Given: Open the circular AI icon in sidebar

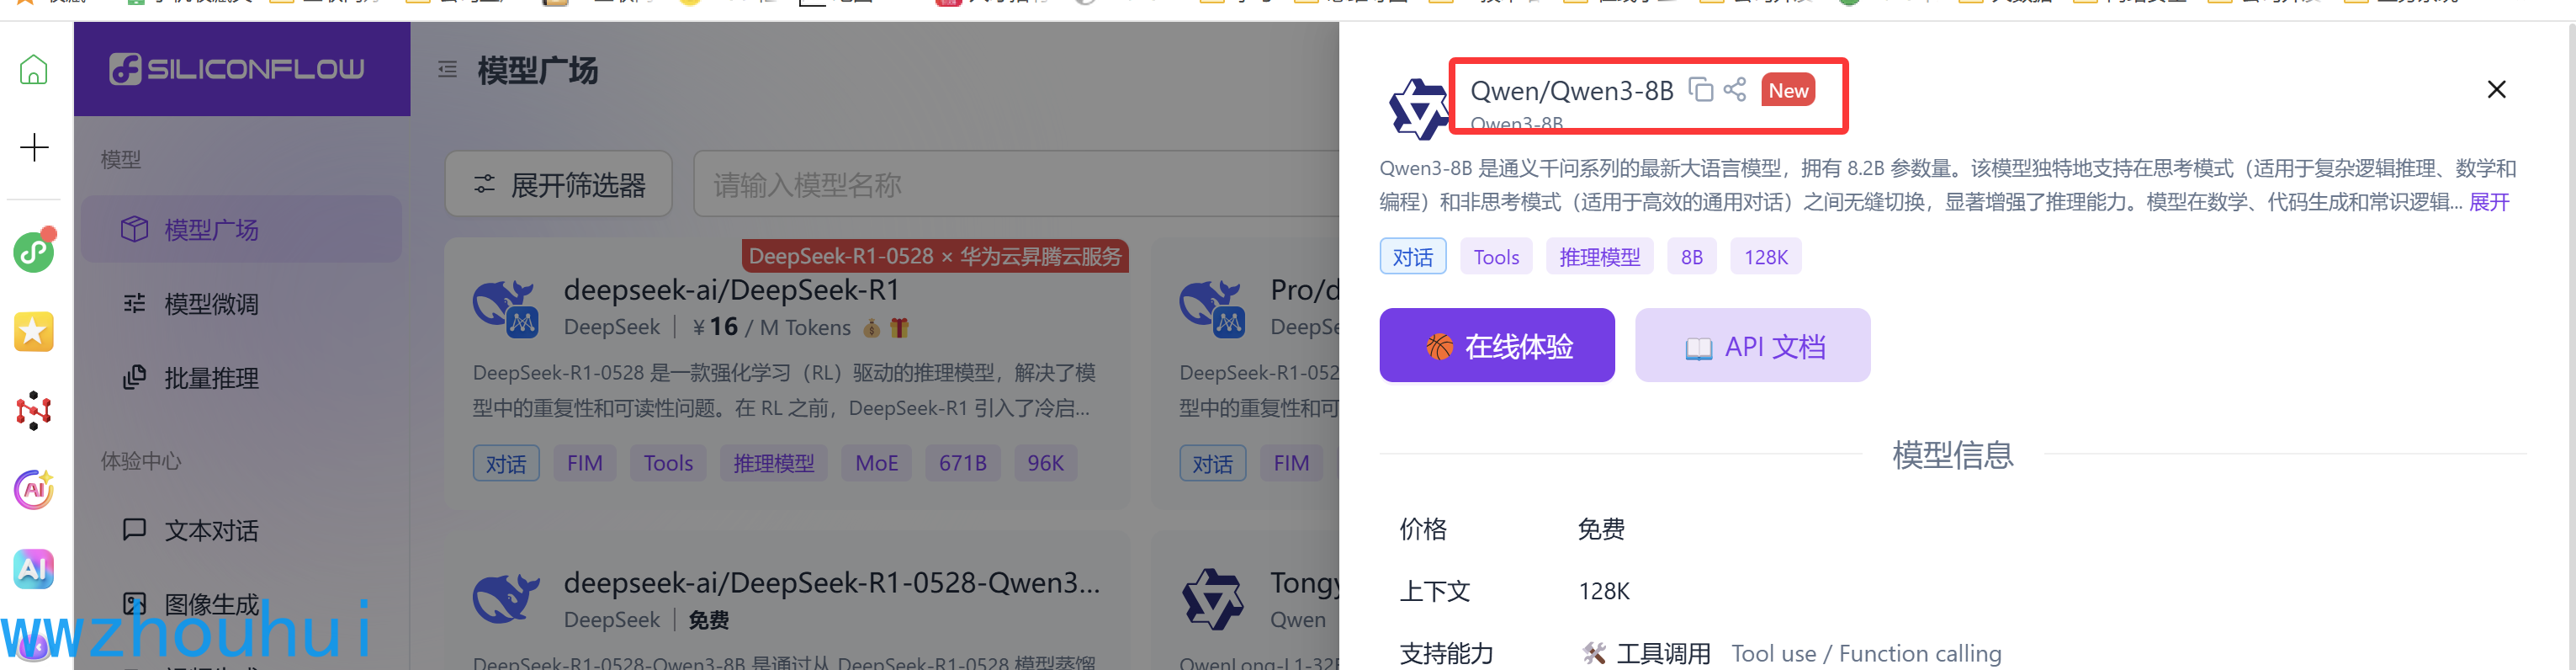Looking at the screenshot, I should click(x=34, y=489).
